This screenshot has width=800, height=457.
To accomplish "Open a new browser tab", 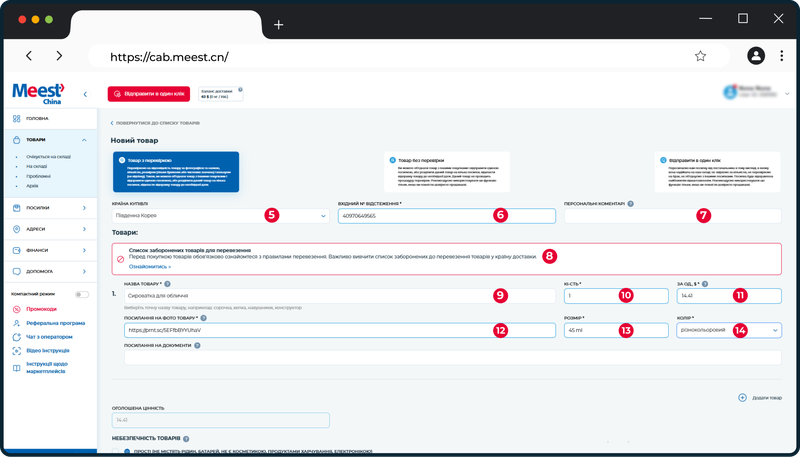I will coord(279,24).
